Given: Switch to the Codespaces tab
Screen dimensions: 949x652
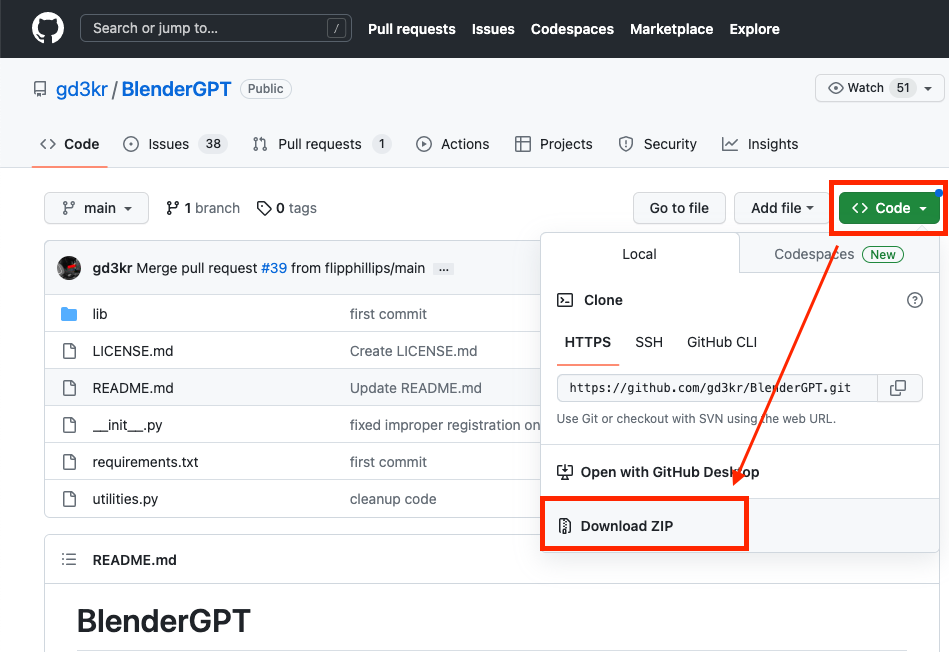Looking at the screenshot, I should (x=838, y=254).
